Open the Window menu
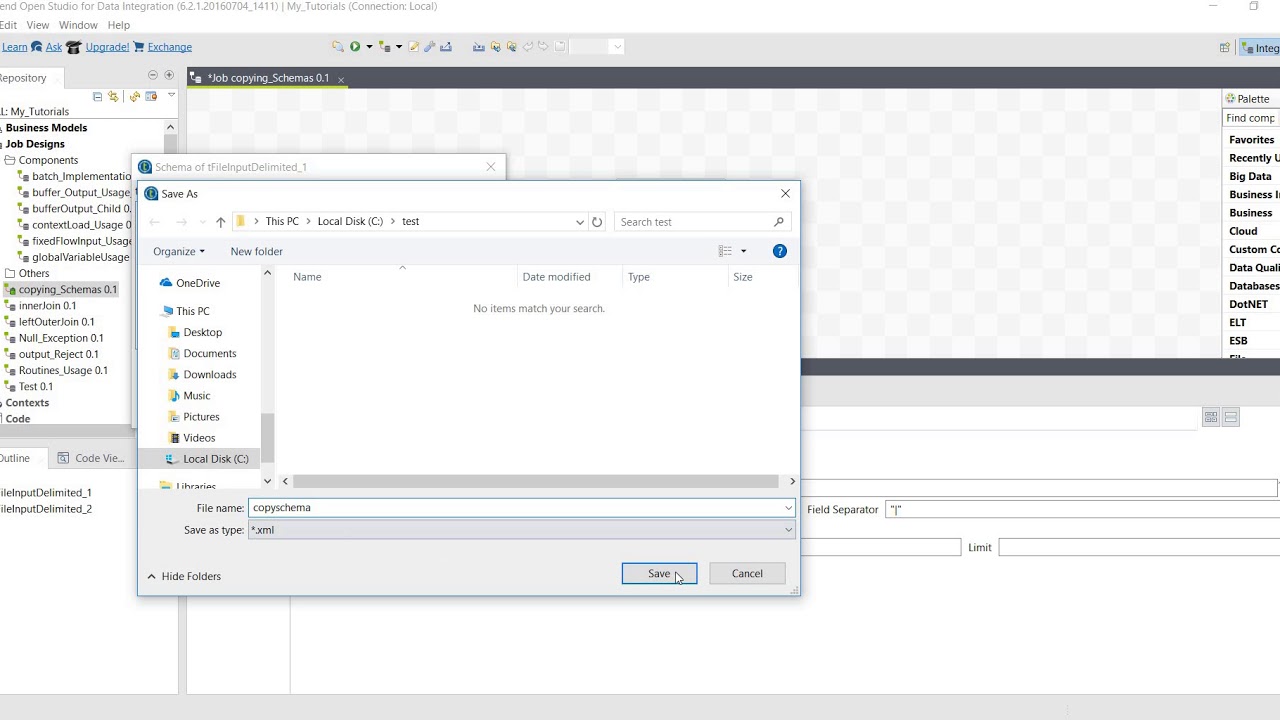 tap(78, 25)
